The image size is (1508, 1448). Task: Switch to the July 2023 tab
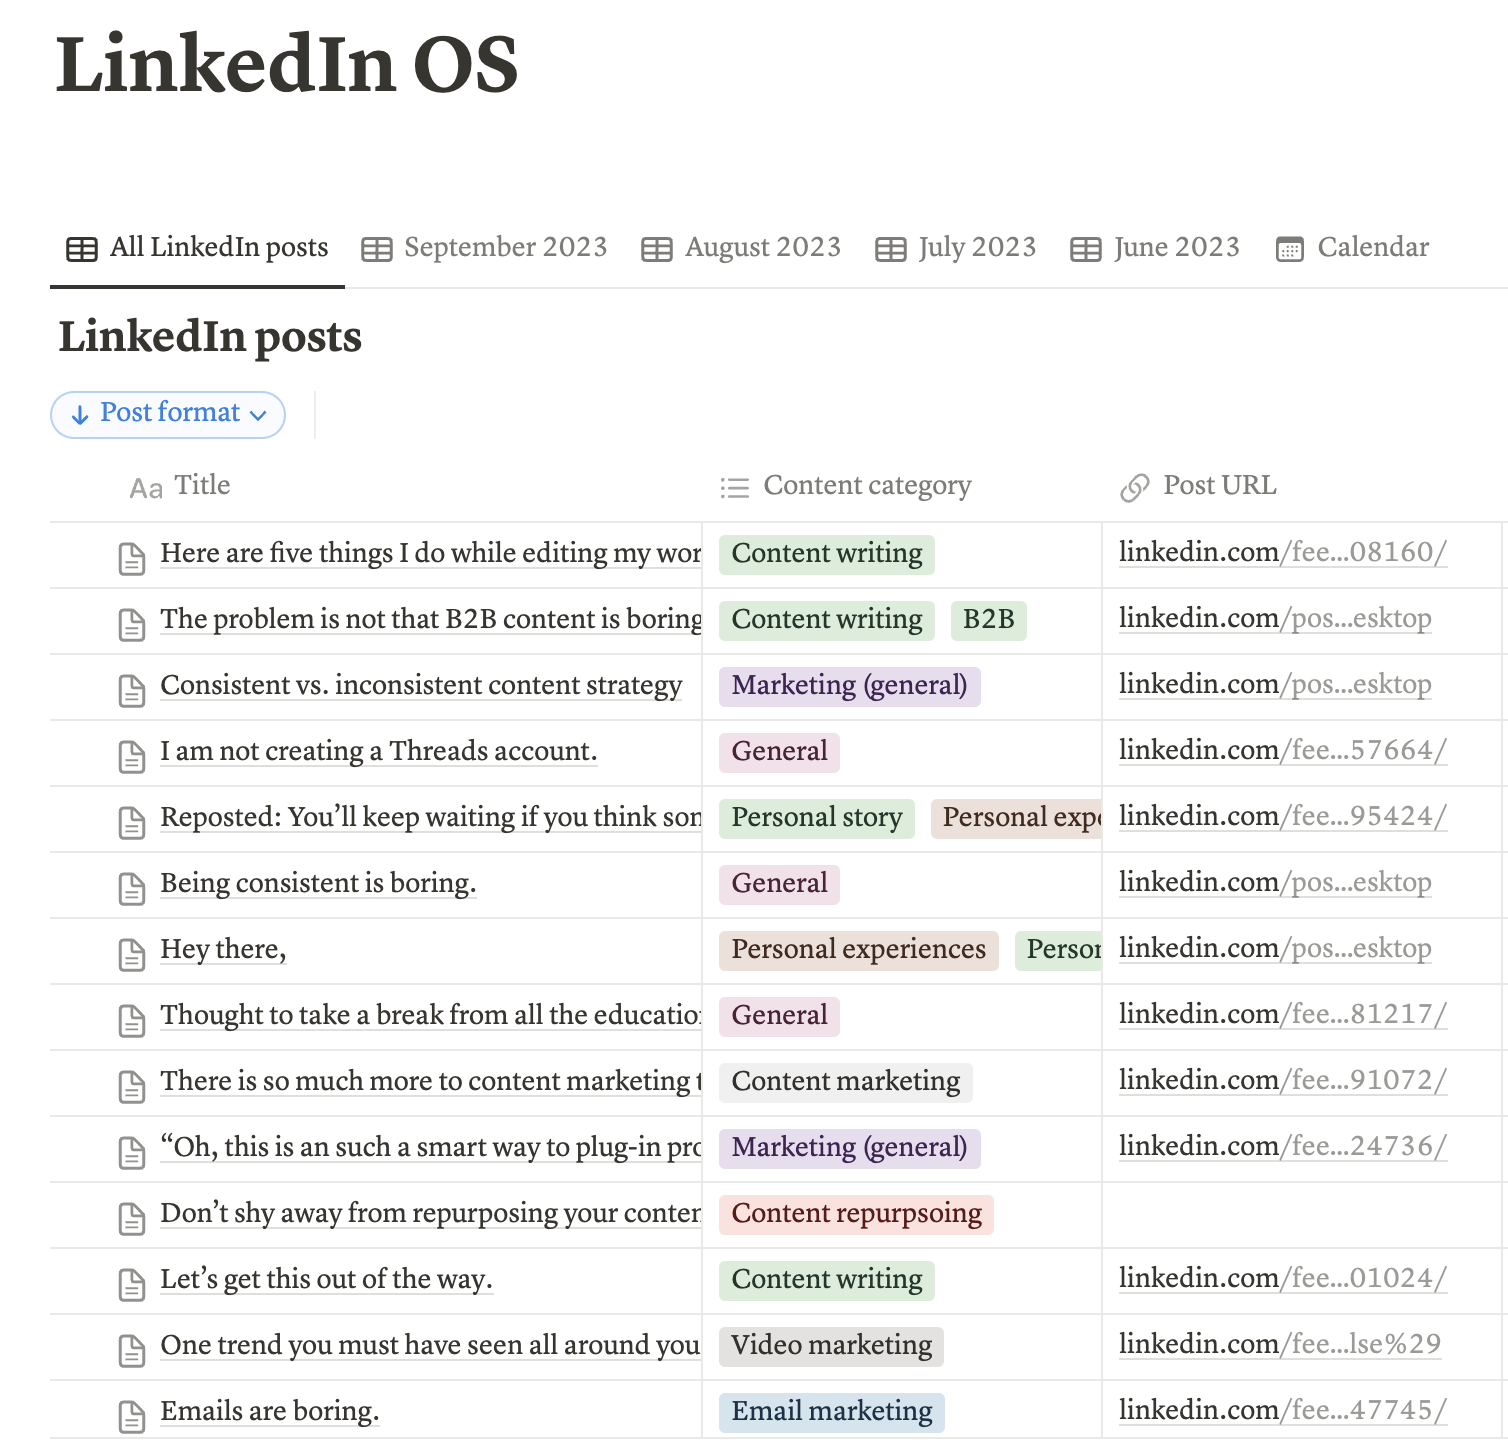click(x=956, y=248)
